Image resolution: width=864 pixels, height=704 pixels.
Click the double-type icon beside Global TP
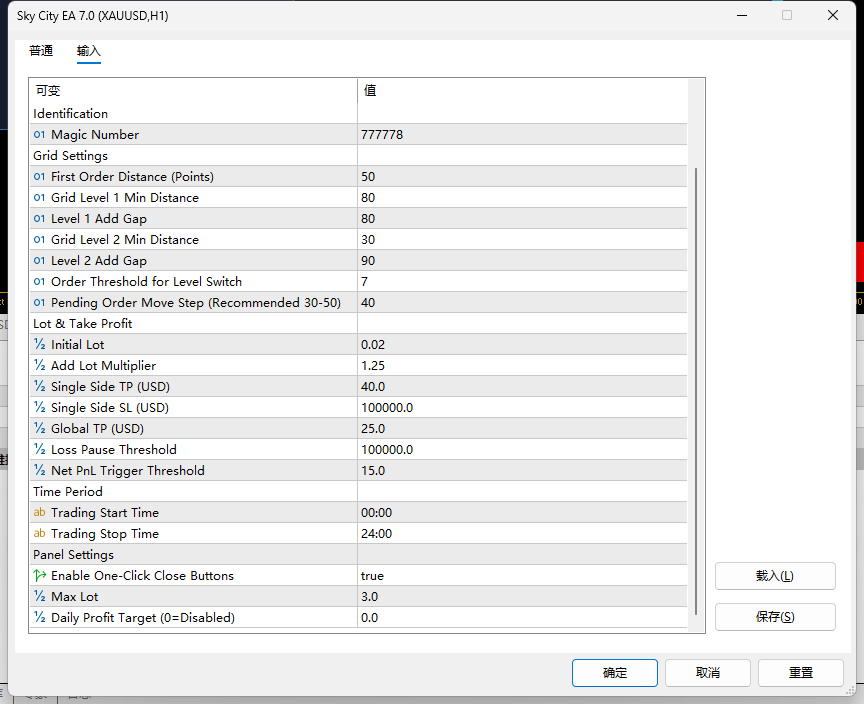39,428
